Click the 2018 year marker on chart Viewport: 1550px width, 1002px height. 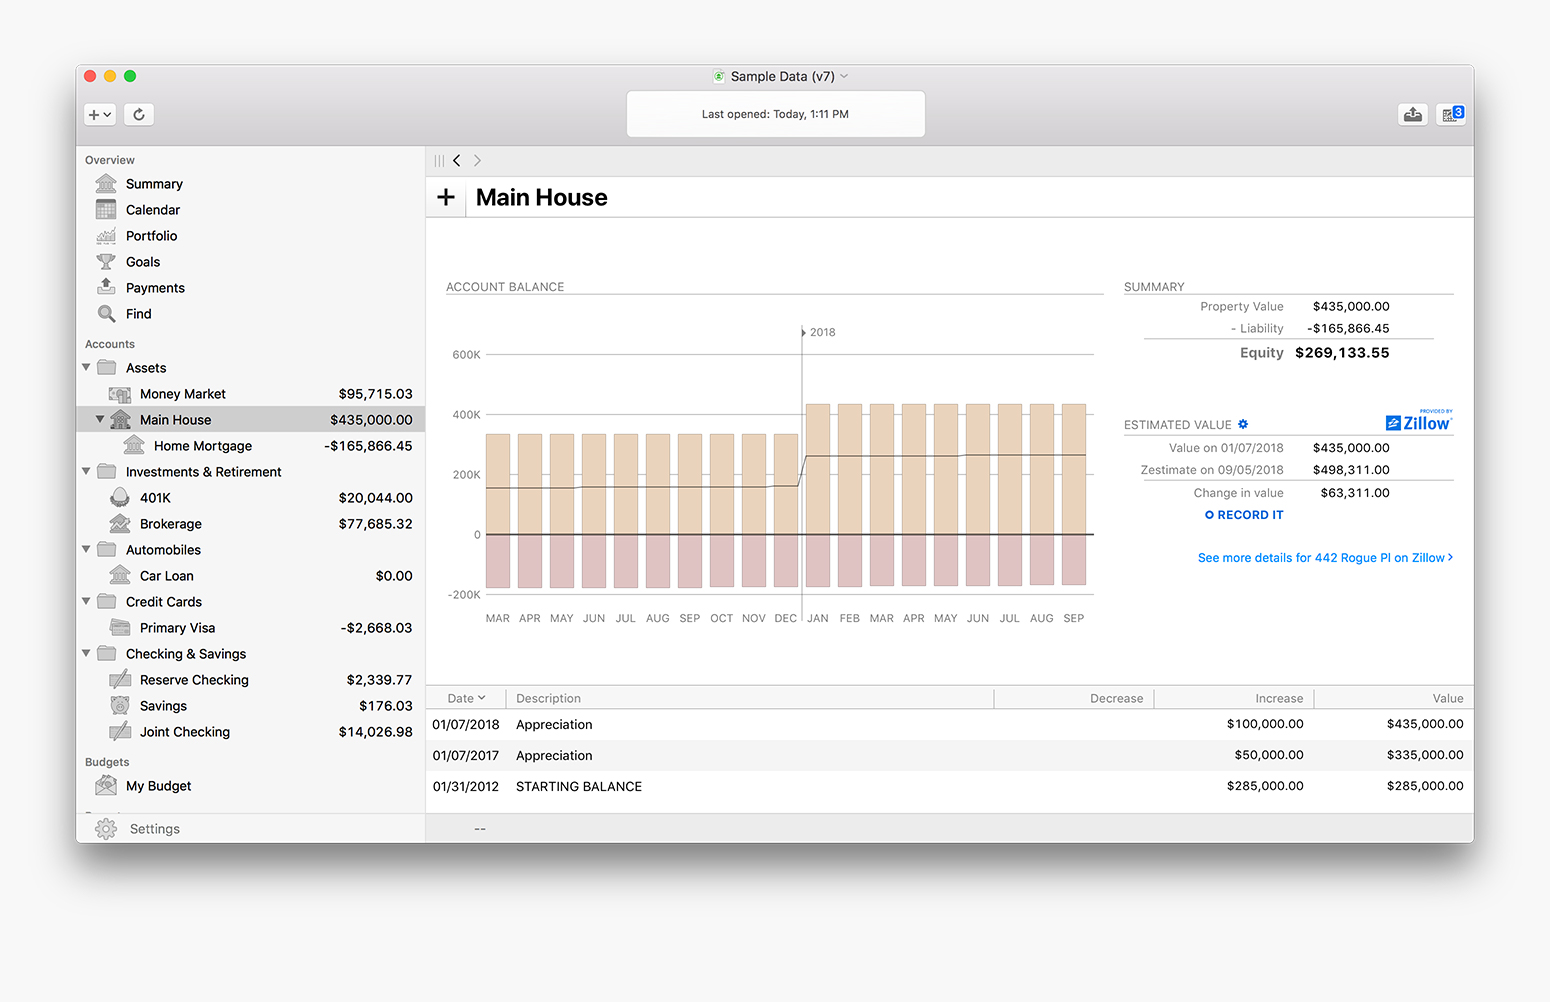[819, 332]
